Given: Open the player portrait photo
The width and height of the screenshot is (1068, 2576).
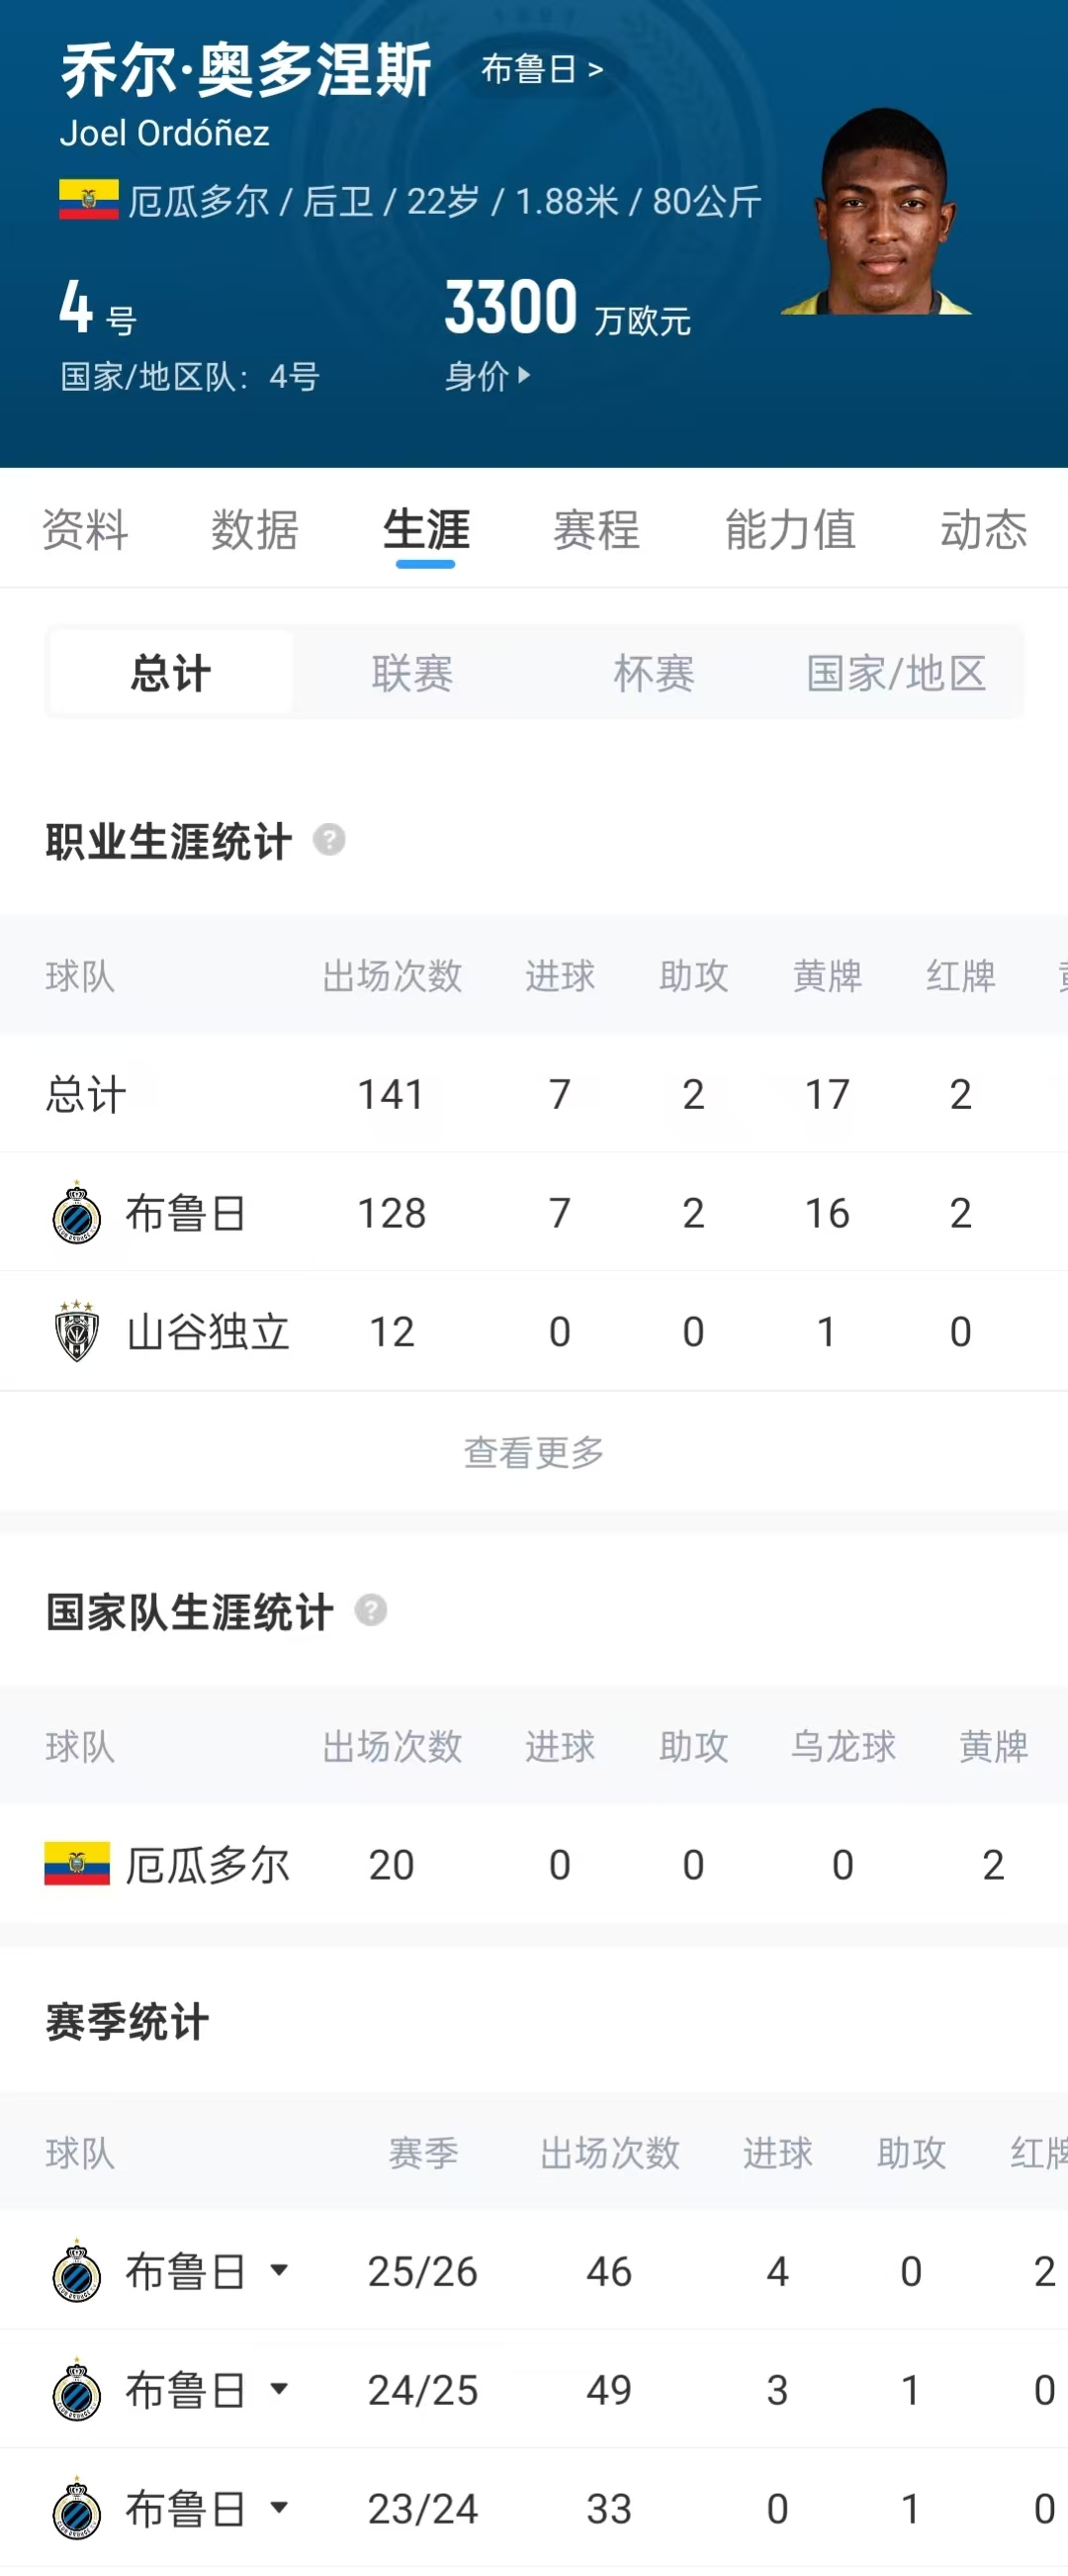Looking at the screenshot, I should pos(877,211).
